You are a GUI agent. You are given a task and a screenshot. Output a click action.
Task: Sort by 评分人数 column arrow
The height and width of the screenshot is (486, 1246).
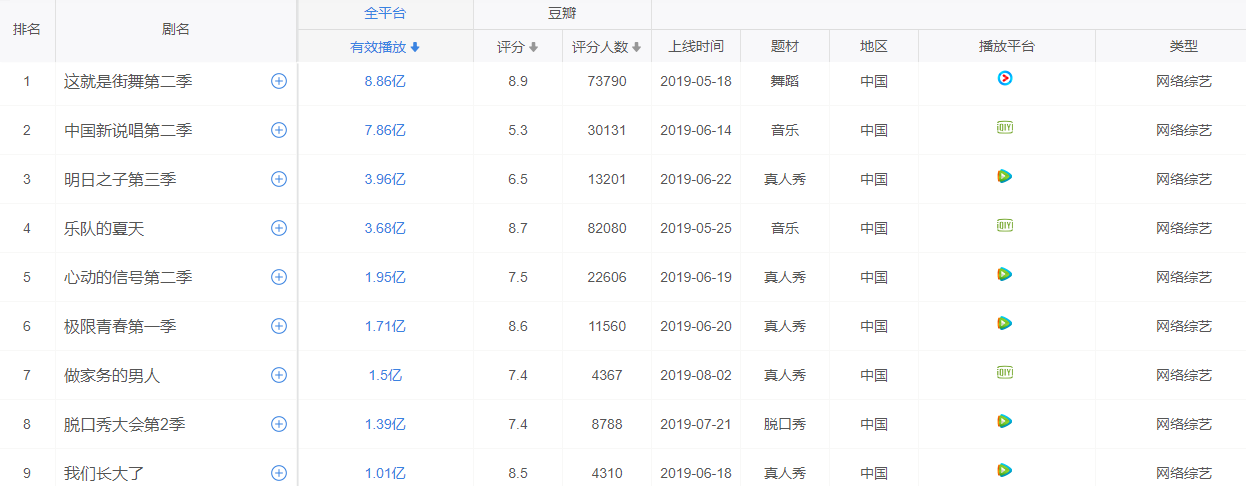[635, 47]
